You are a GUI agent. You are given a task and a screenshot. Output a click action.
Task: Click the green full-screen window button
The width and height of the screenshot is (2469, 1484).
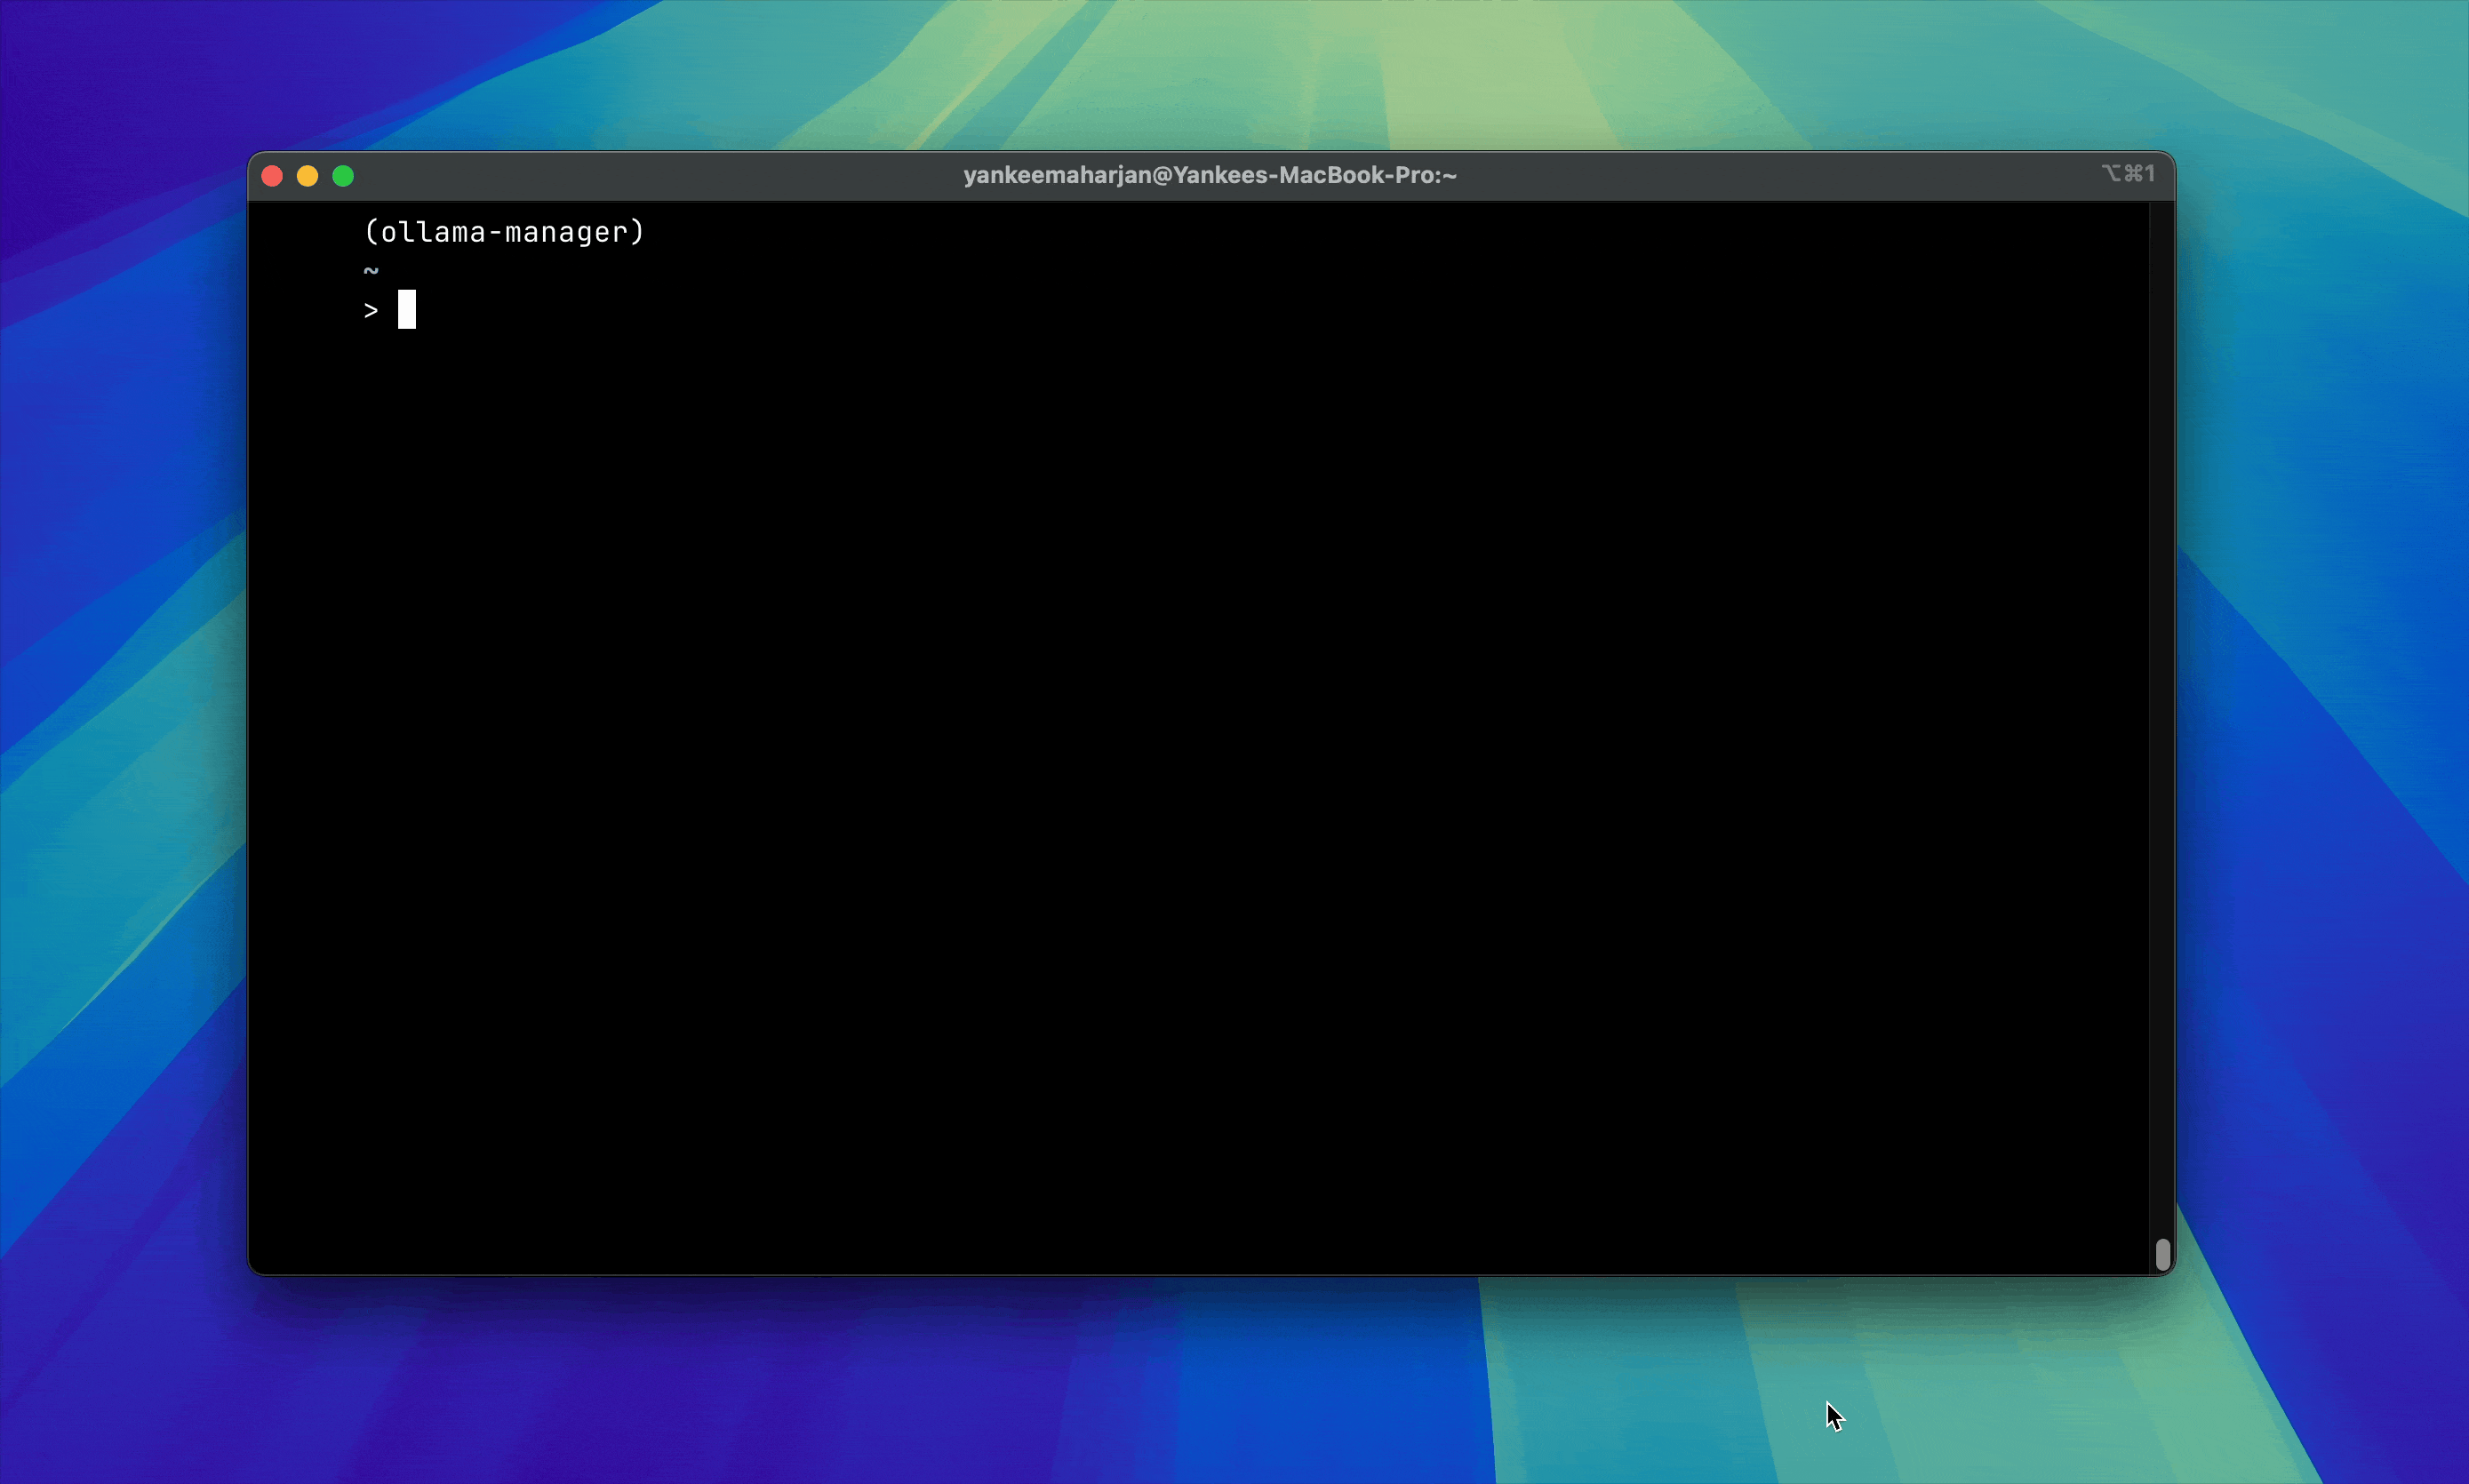(x=343, y=176)
